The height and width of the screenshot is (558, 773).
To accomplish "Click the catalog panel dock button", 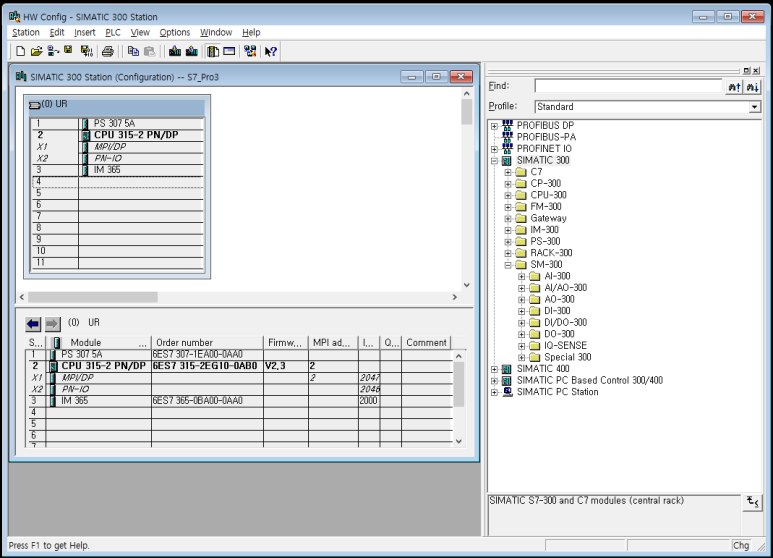I will point(747,70).
